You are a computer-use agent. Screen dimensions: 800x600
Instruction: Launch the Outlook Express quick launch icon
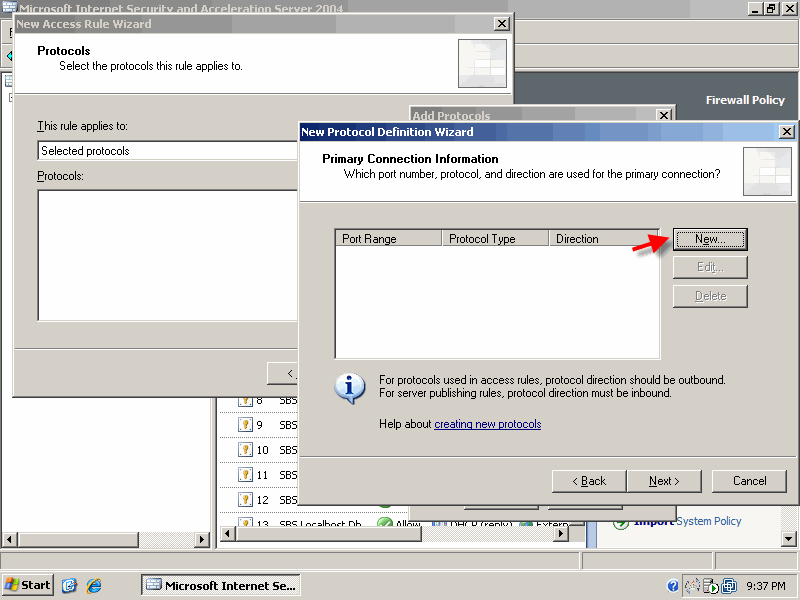click(69, 586)
